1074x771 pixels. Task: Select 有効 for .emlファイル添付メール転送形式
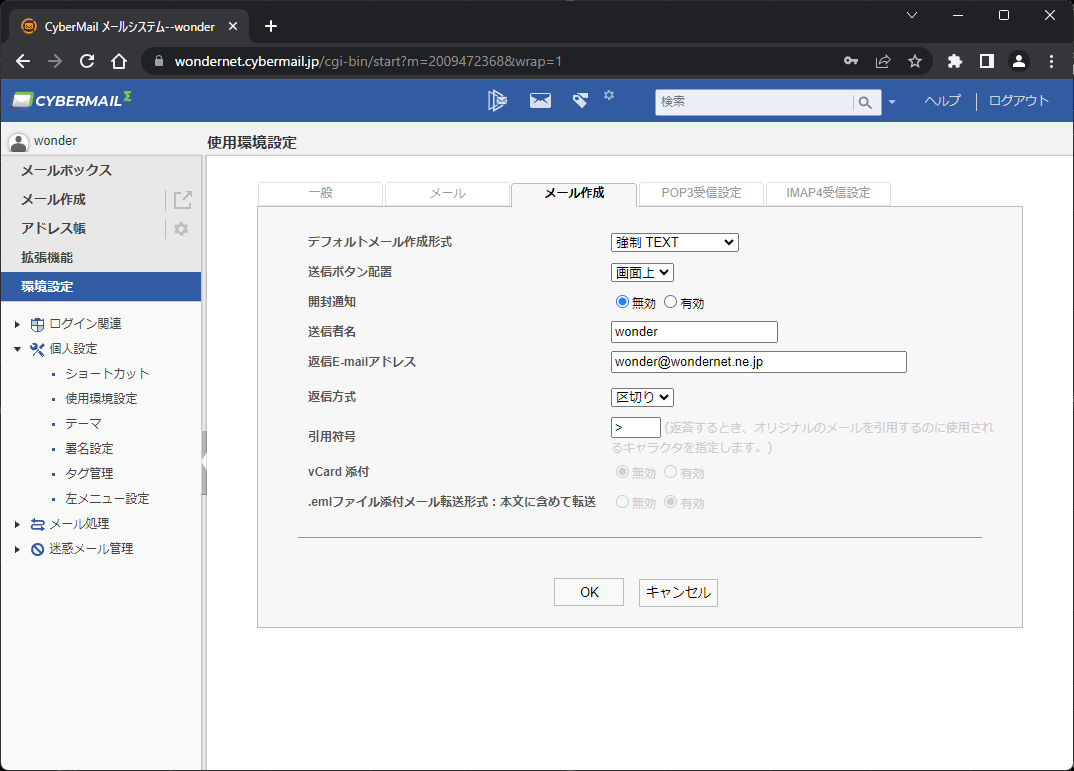[671, 502]
